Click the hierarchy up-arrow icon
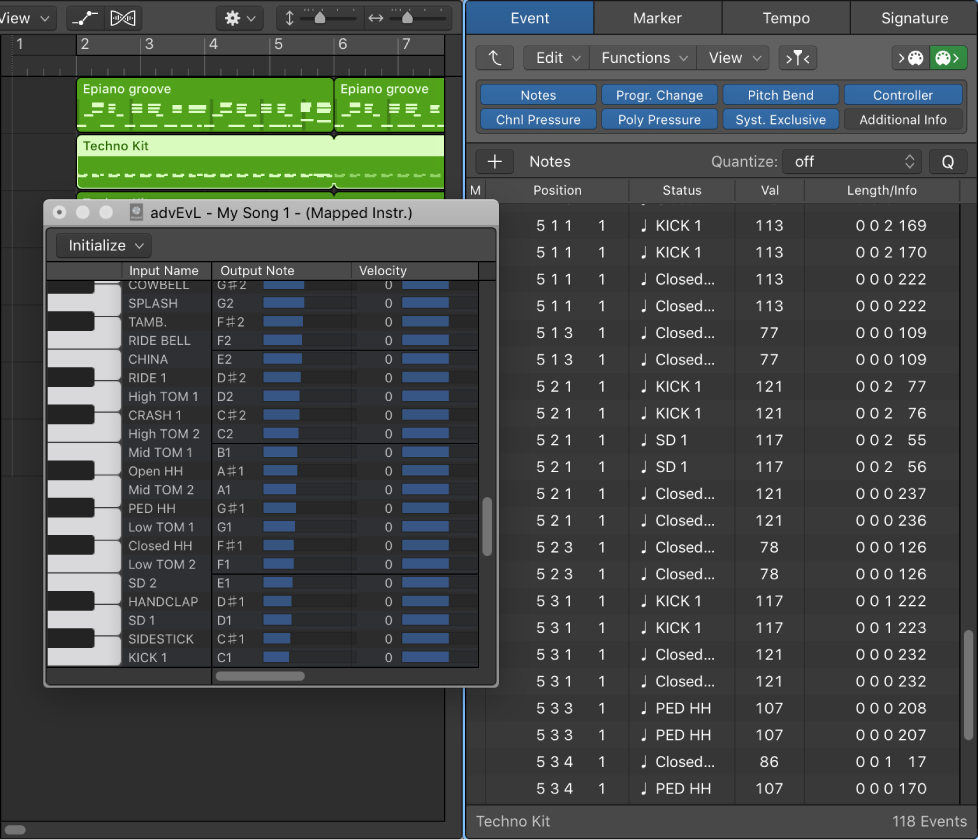Screen dimensions: 978x840 click(x=496, y=58)
